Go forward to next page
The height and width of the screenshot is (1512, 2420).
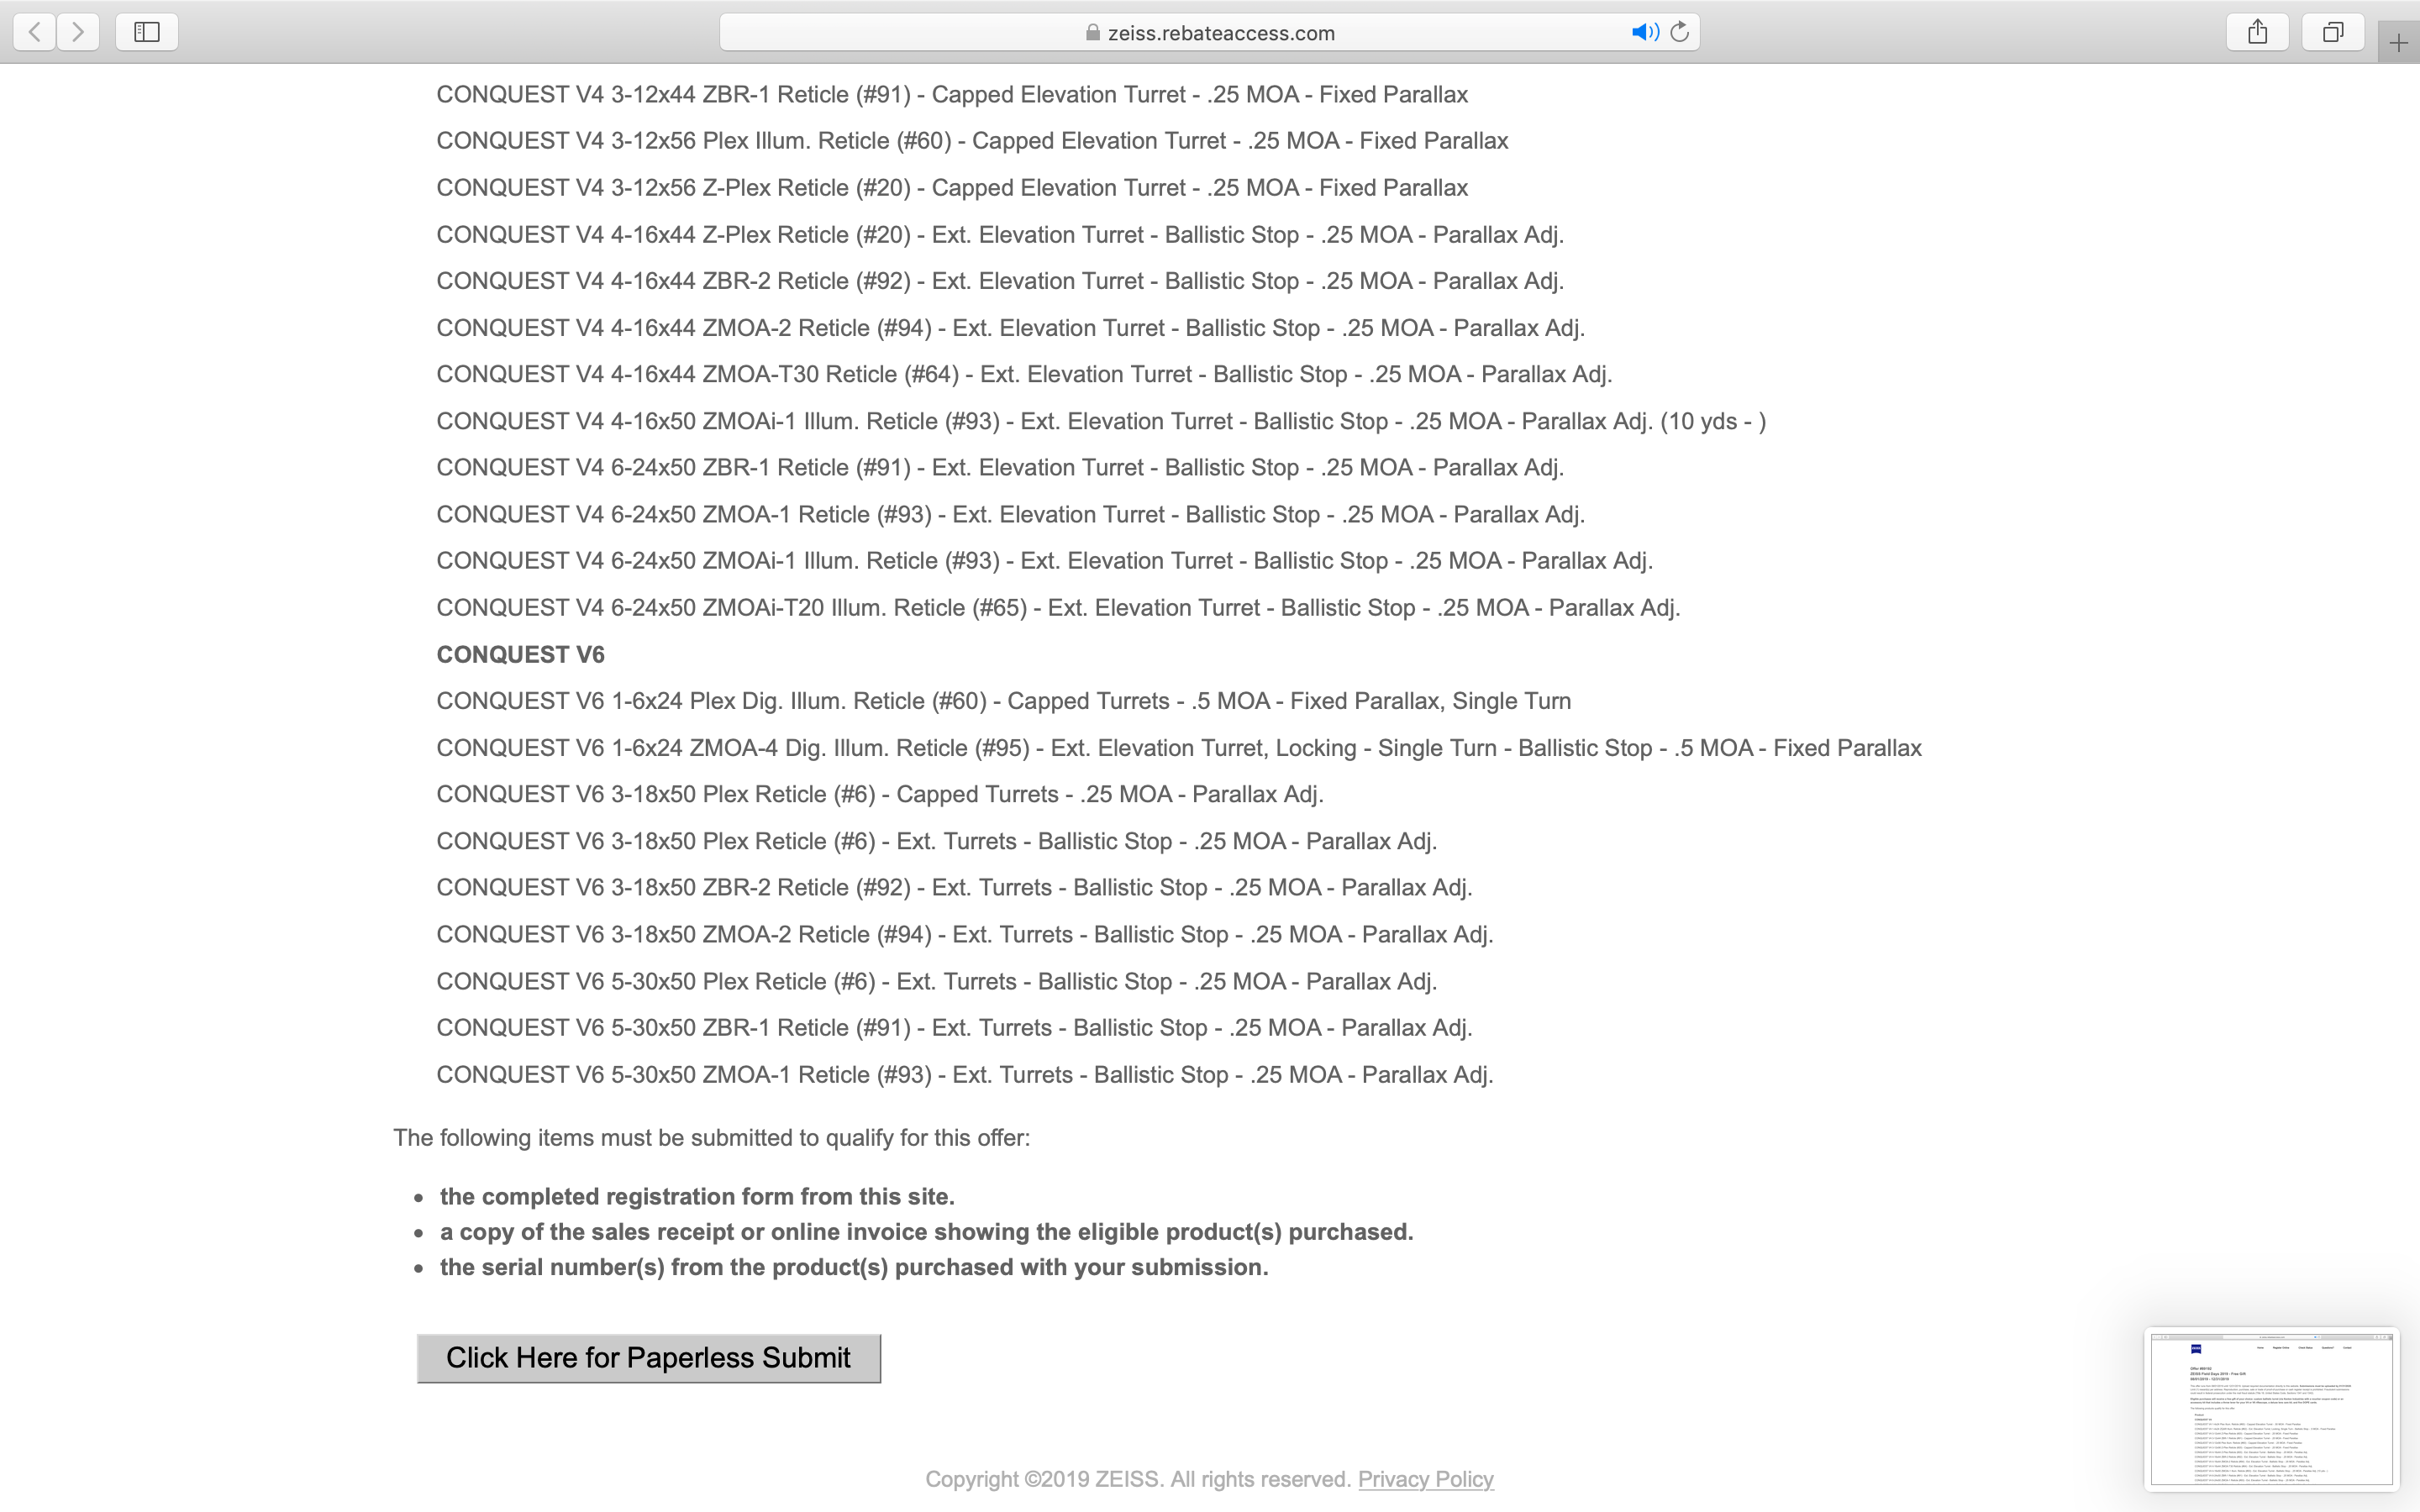pos(78,32)
